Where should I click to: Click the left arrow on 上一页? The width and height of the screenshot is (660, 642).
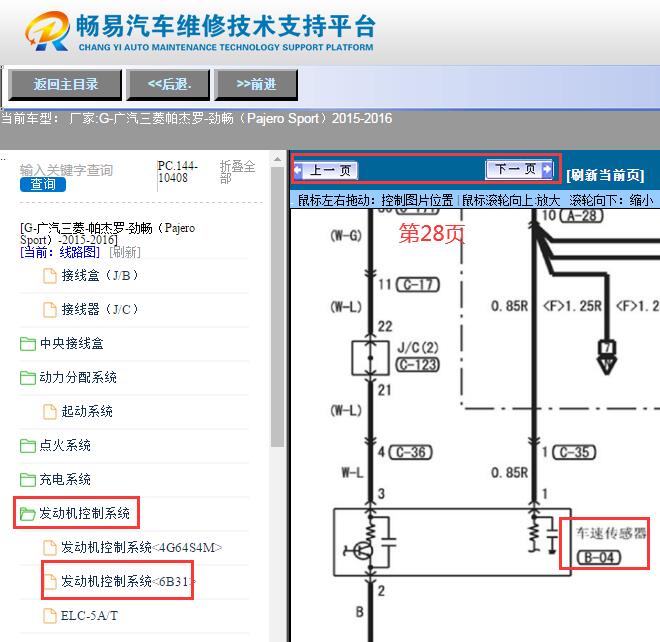298,170
